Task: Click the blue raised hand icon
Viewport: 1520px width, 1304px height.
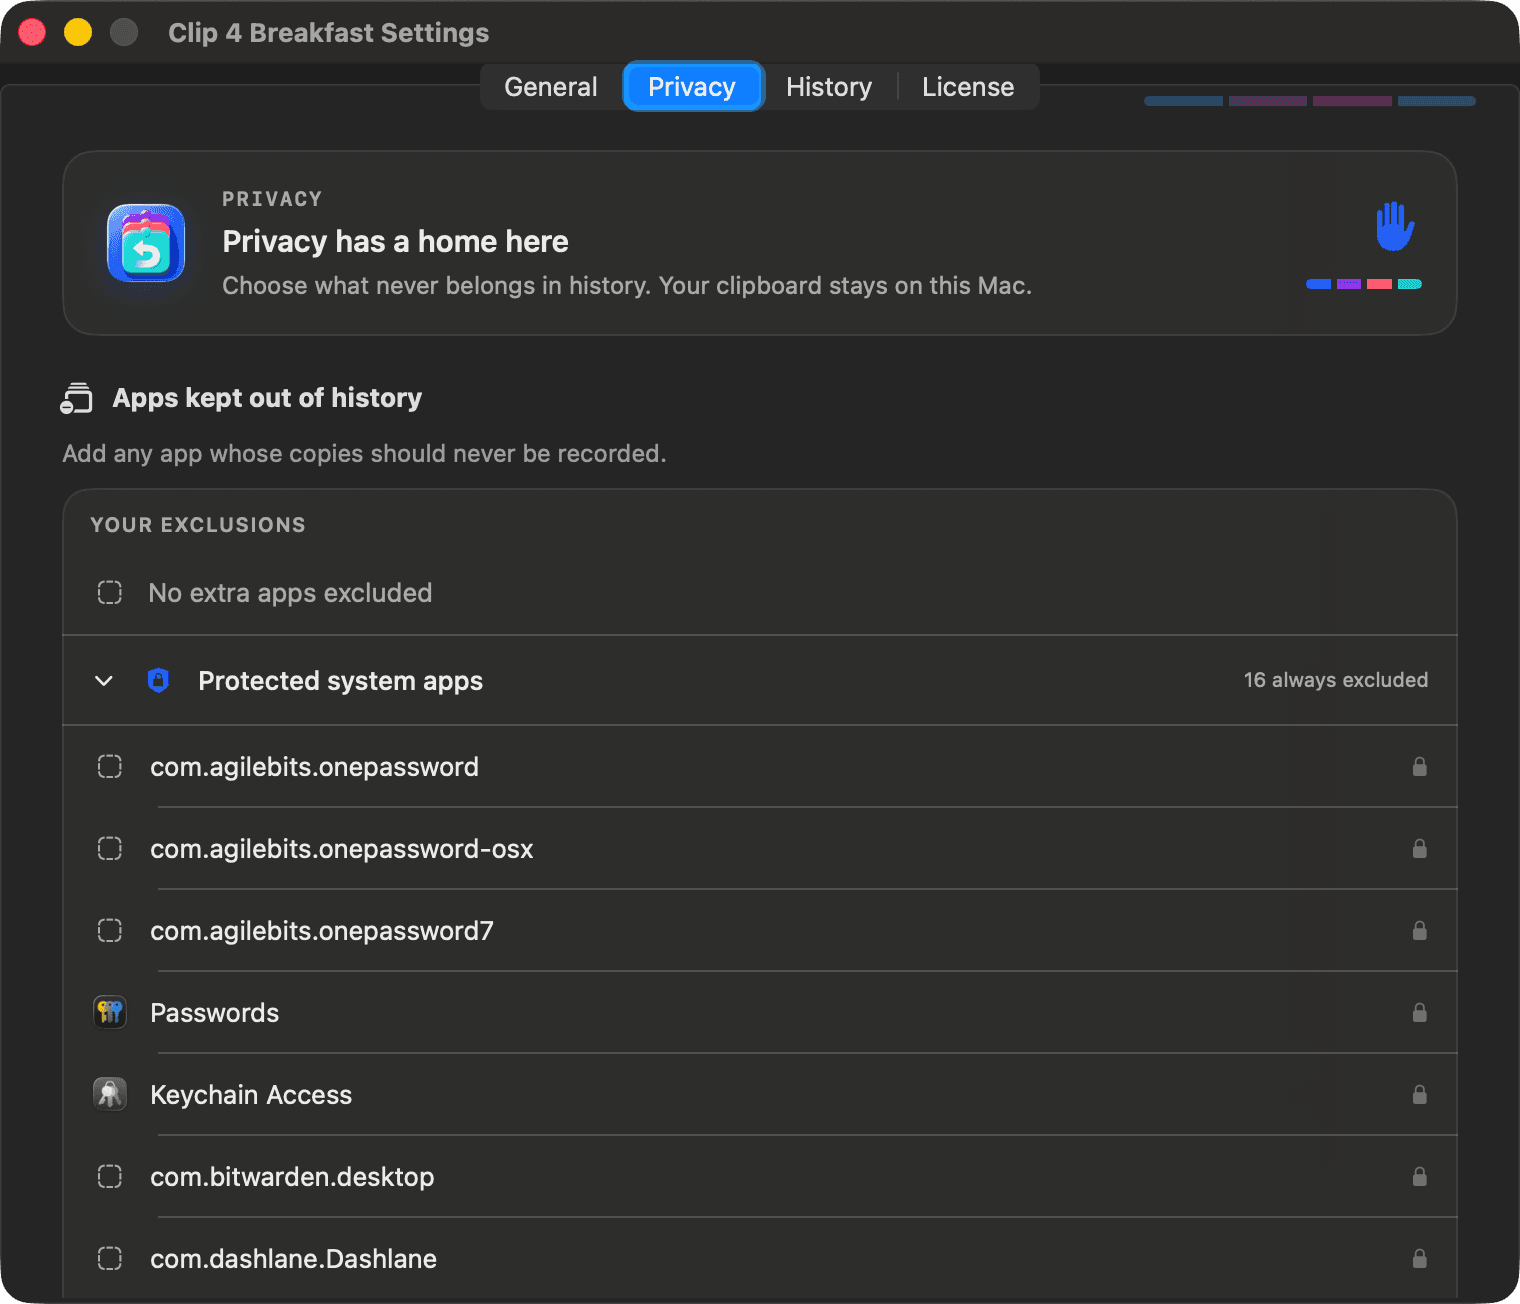Action: pos(1394,226)
